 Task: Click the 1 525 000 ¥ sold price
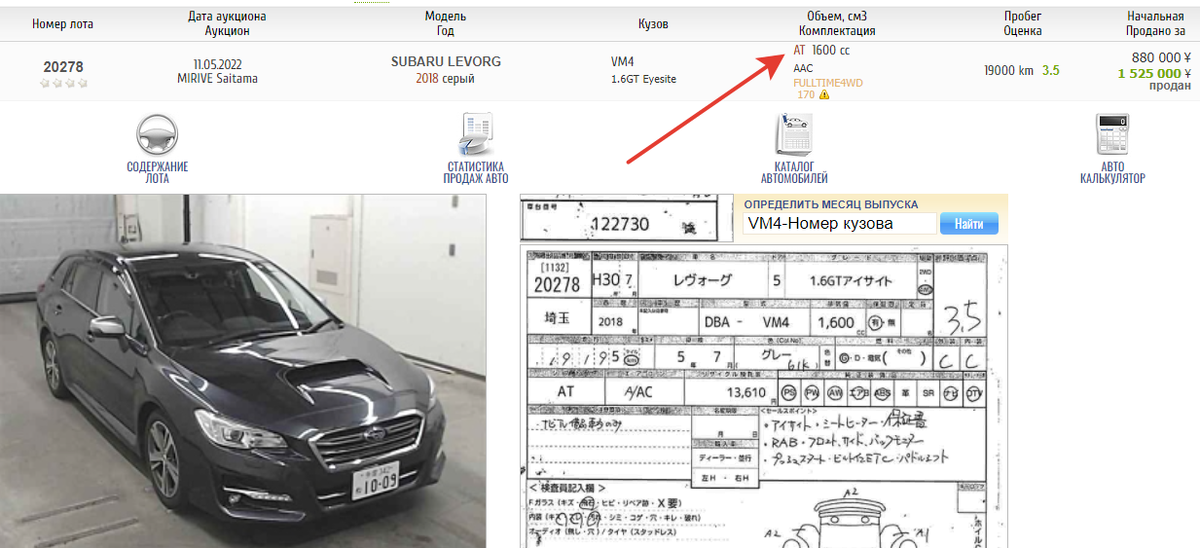click(1154, 73)
